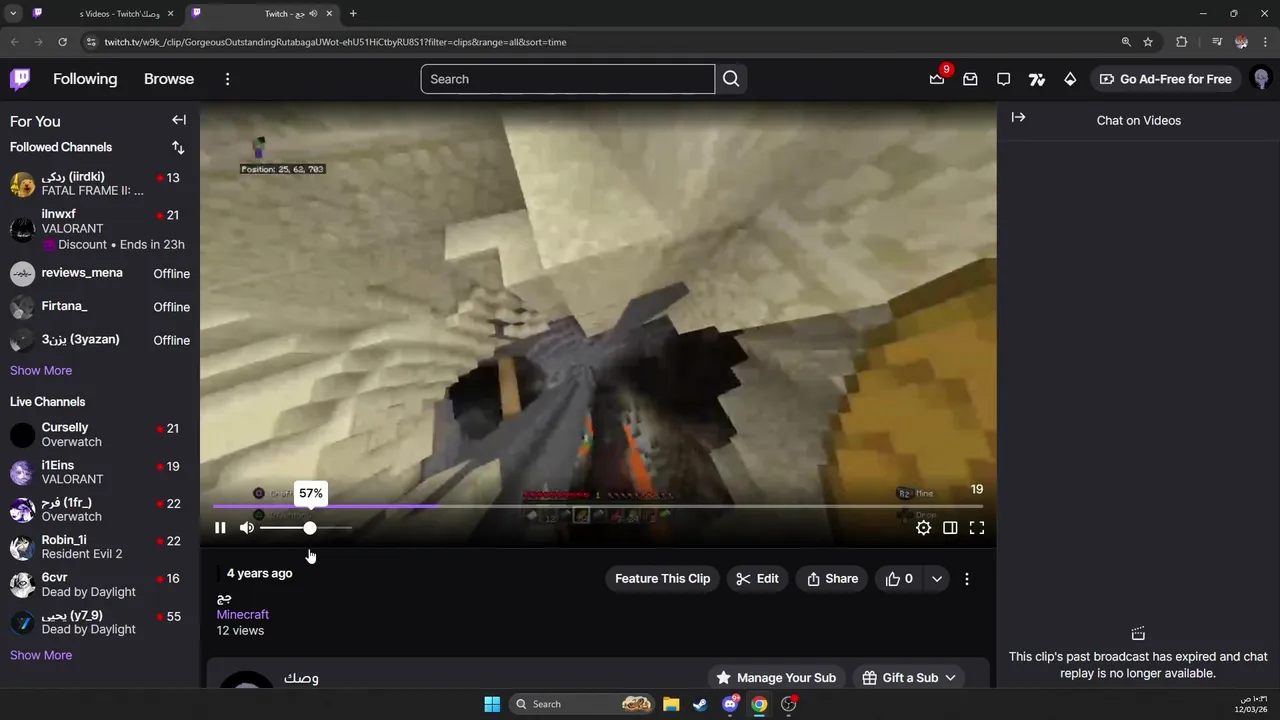Open the three-dot more menu in navbar
The height and width of the screenshot is (720, 1280).
click(x=227, y=79)
